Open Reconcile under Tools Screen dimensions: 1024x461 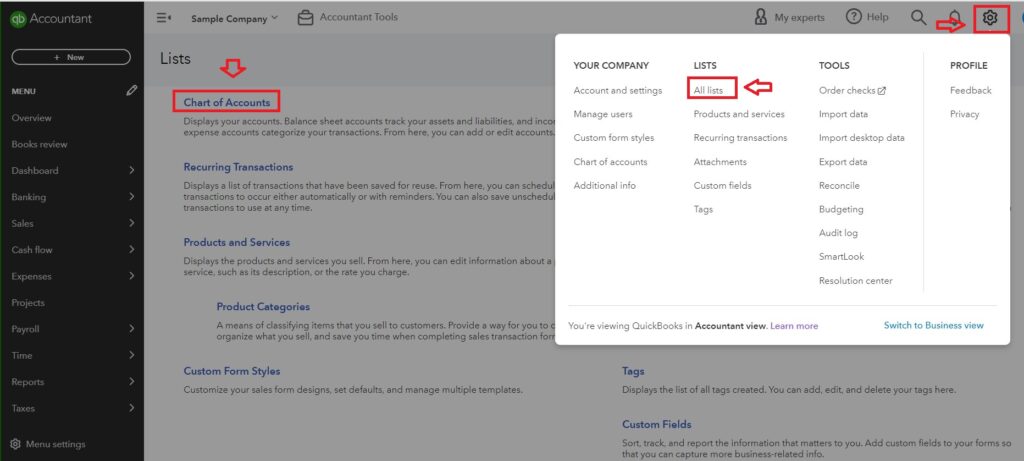tap(839, 185)
